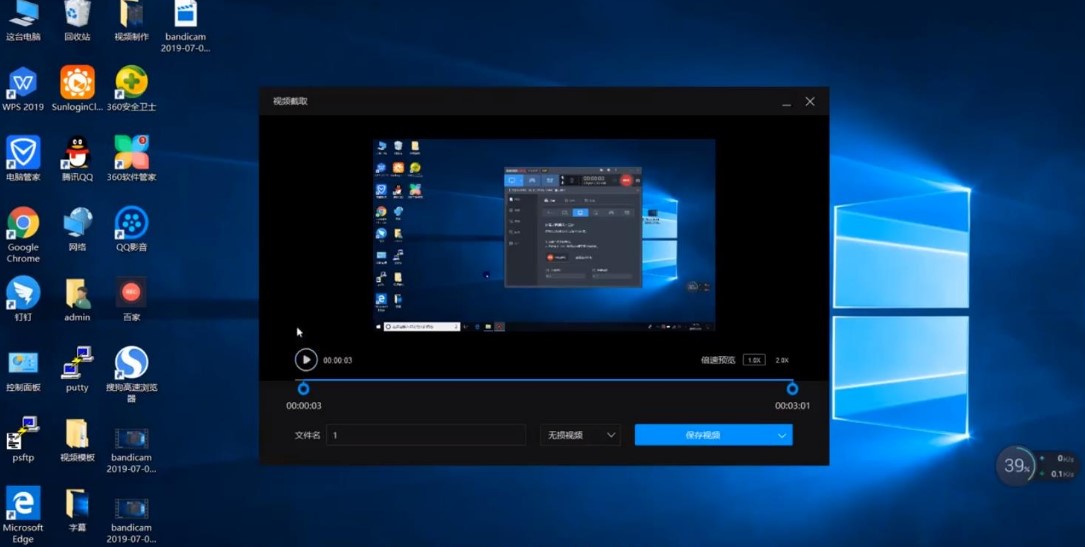Image resolution: width=1085 pixels, height=547 pixels.
Task: Minimize the 视频截取 dialog window
Action: (786, 102)
